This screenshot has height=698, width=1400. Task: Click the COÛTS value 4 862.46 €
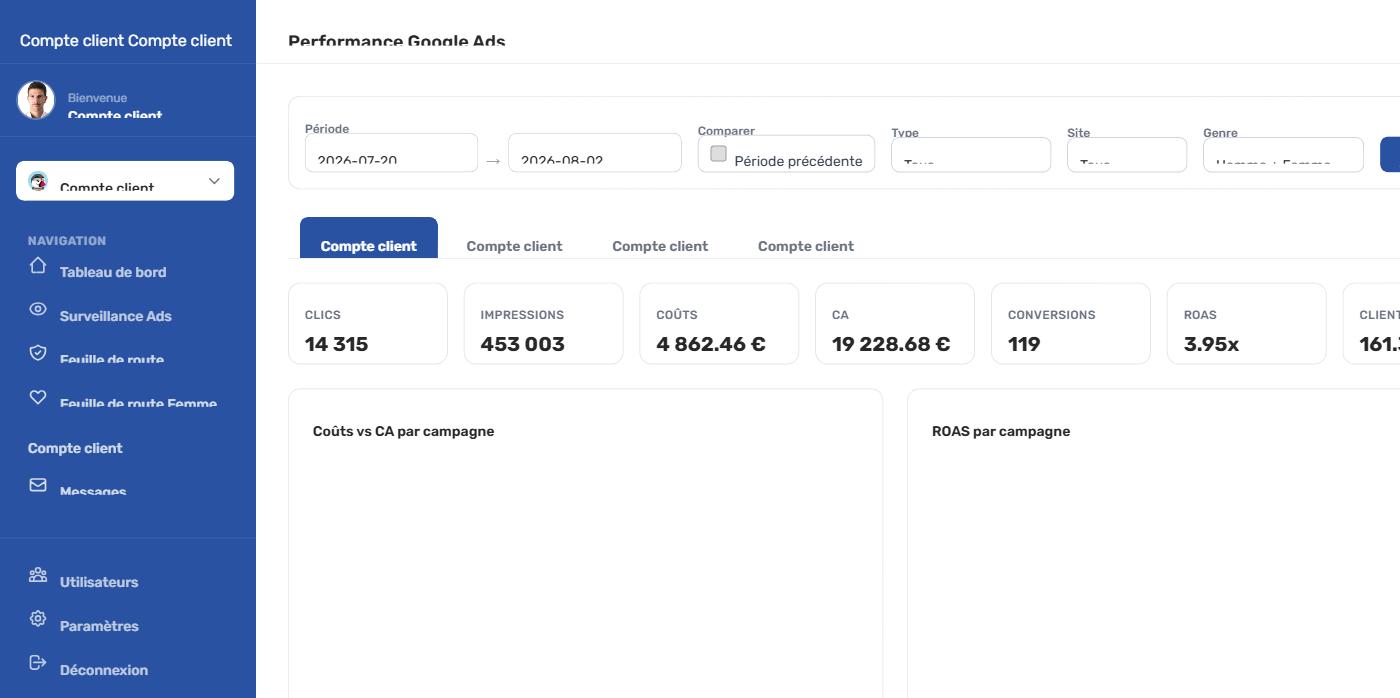tap(711, 344)
